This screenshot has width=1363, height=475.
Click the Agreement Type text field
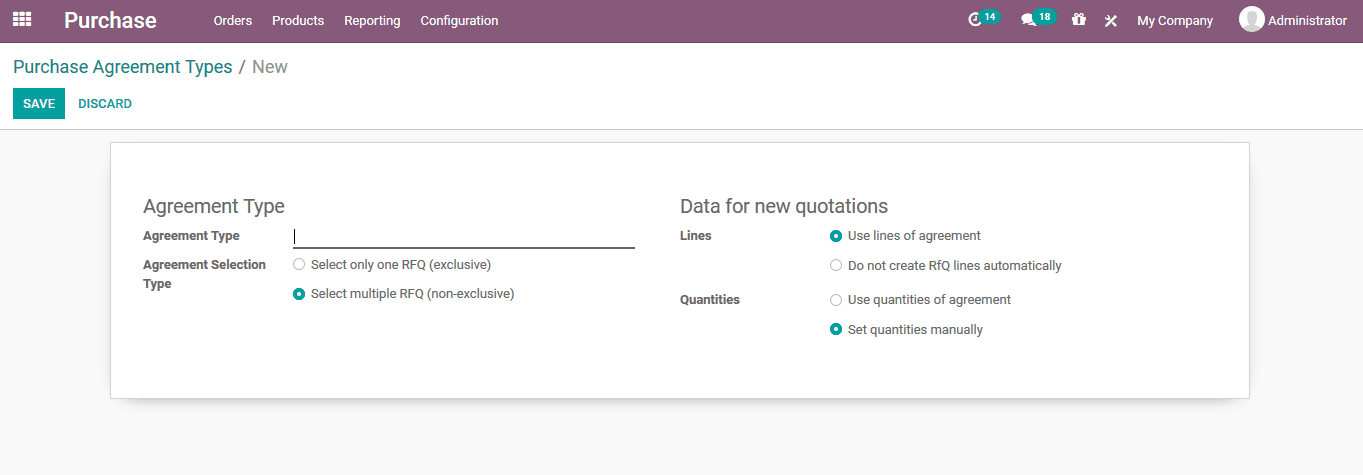pos(464,237)
